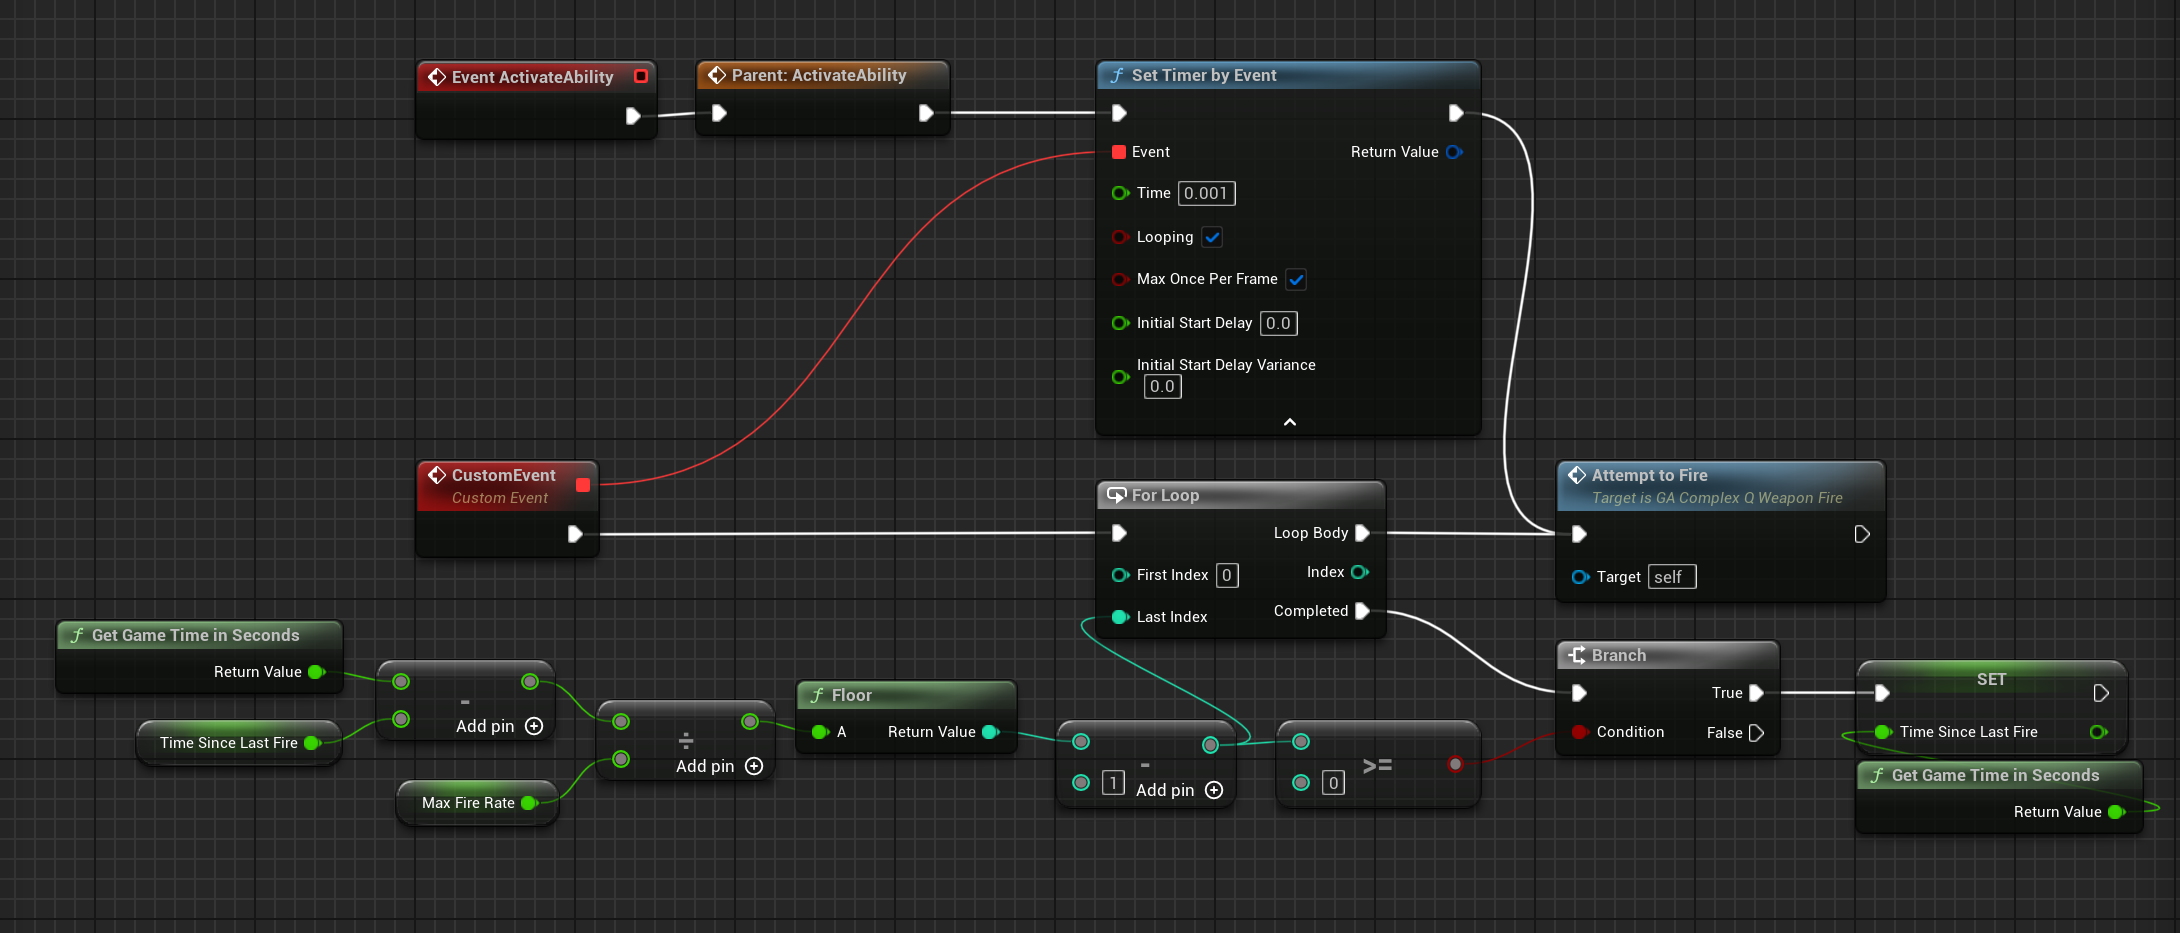Uncheck the Looping checkbox
Viewport: 2180px width, 933px height.
click(1212, 237)
